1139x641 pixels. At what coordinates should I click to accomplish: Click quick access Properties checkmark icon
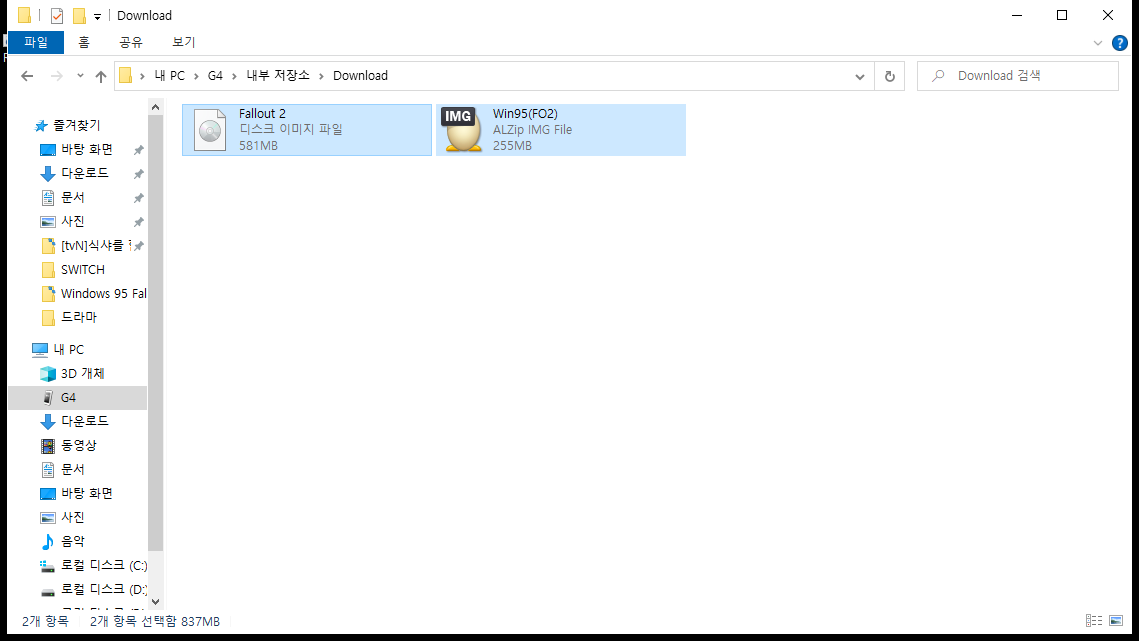[57, 15]
